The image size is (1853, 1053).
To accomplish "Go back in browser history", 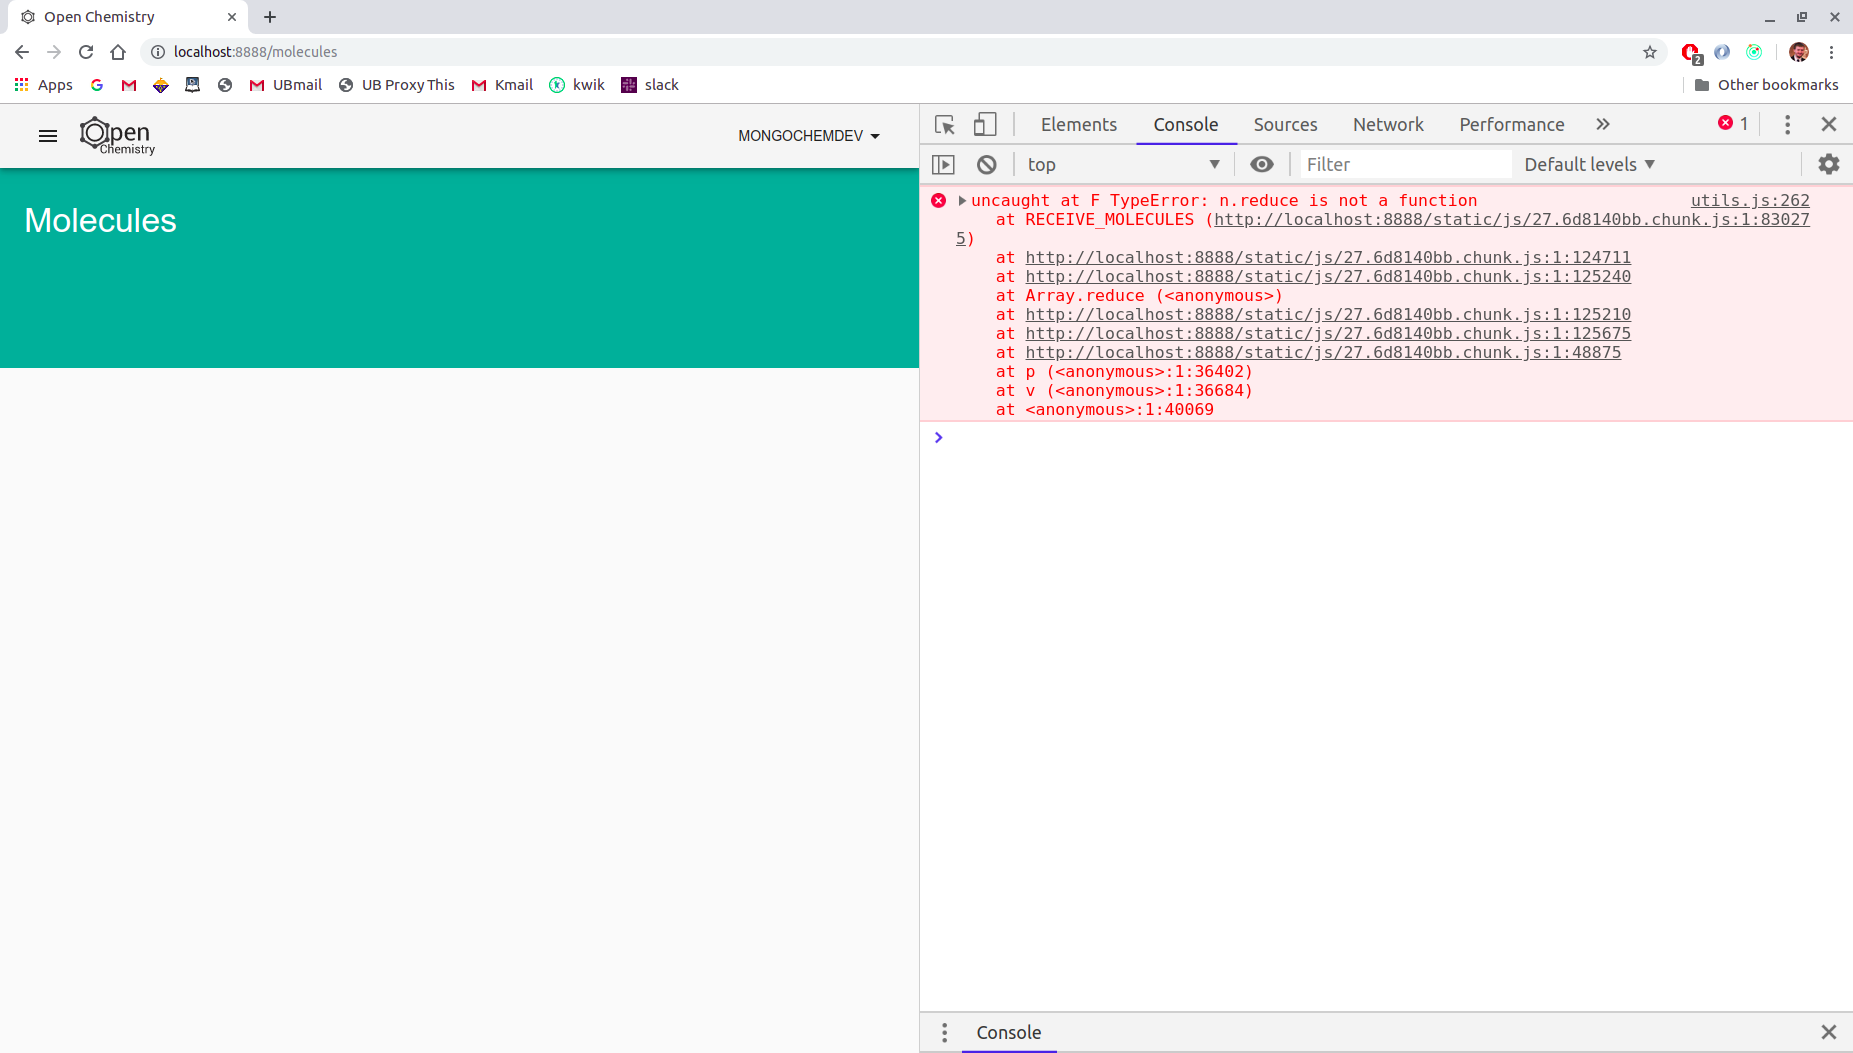I will (22, 52).
